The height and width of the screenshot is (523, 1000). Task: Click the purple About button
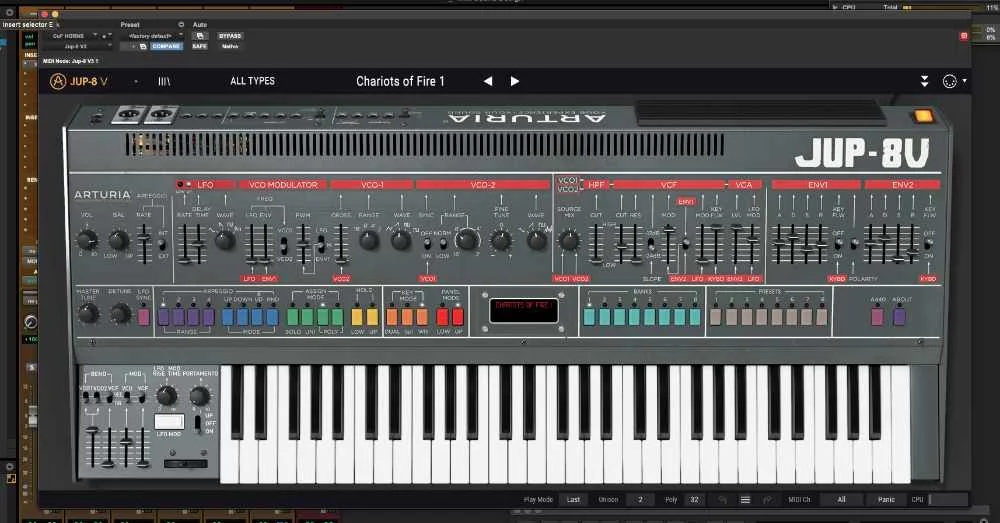899,316
